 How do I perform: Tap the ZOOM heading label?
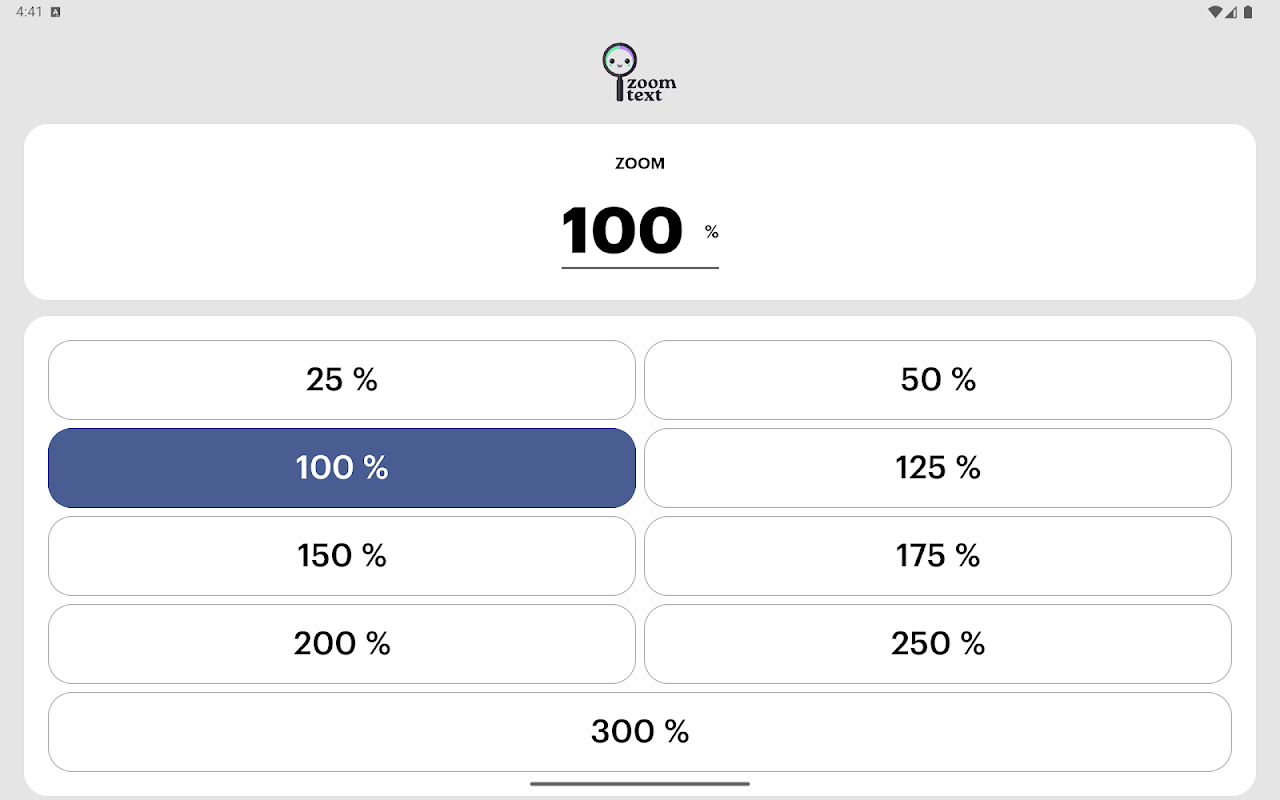point(640,164)
